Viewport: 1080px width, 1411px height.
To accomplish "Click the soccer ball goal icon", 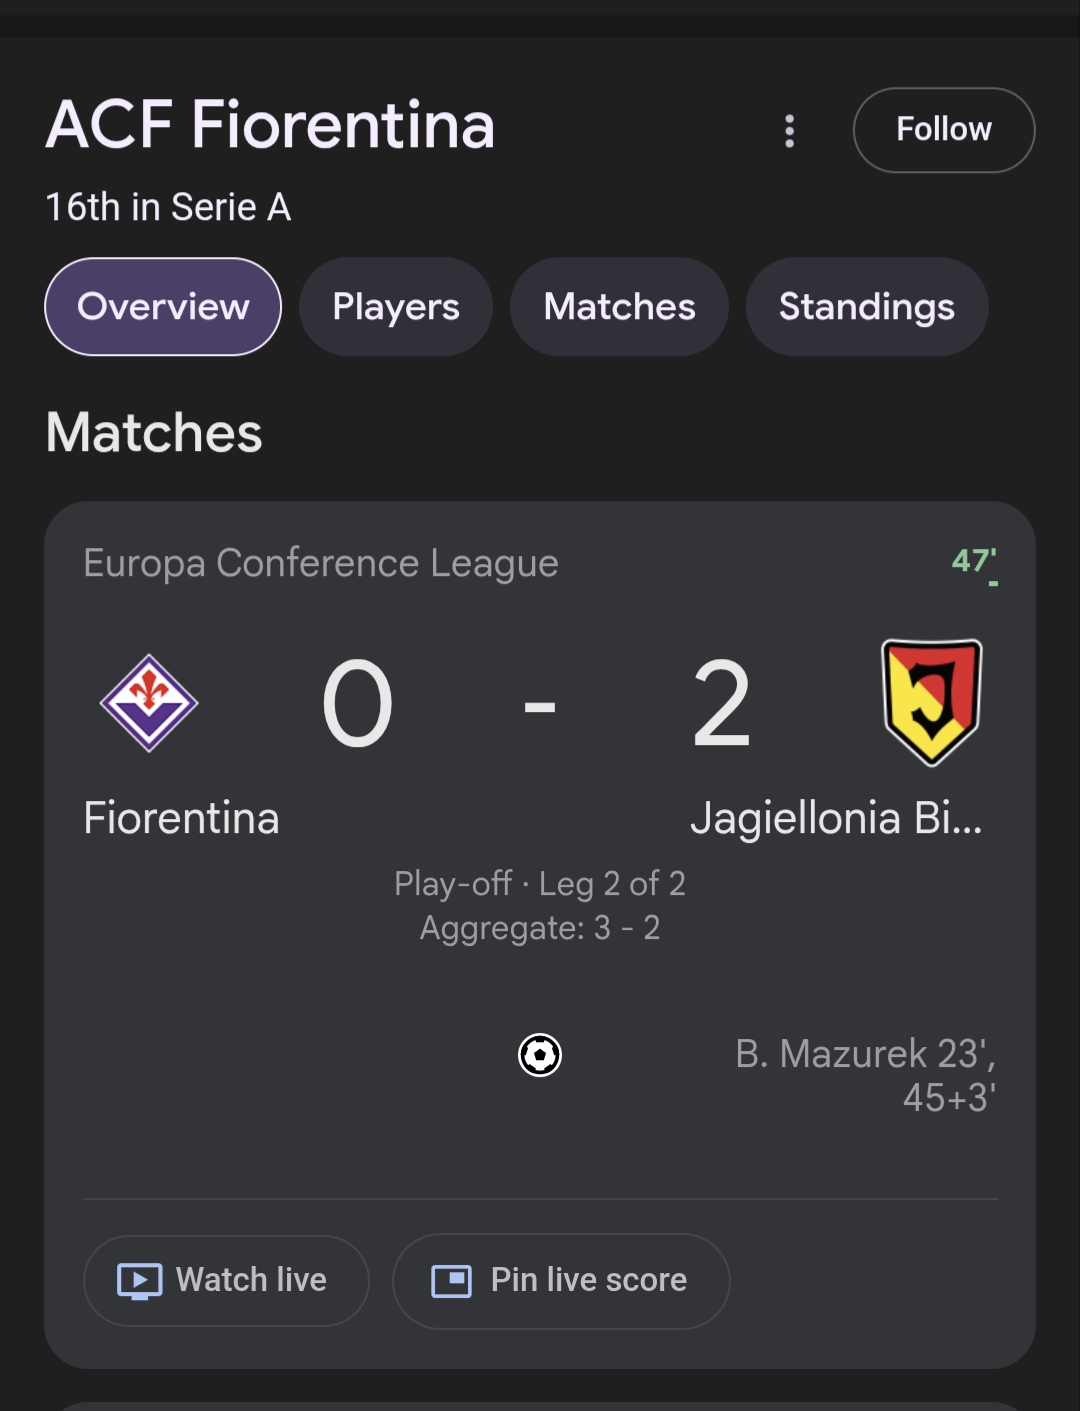I will [x=540, y=1055].
